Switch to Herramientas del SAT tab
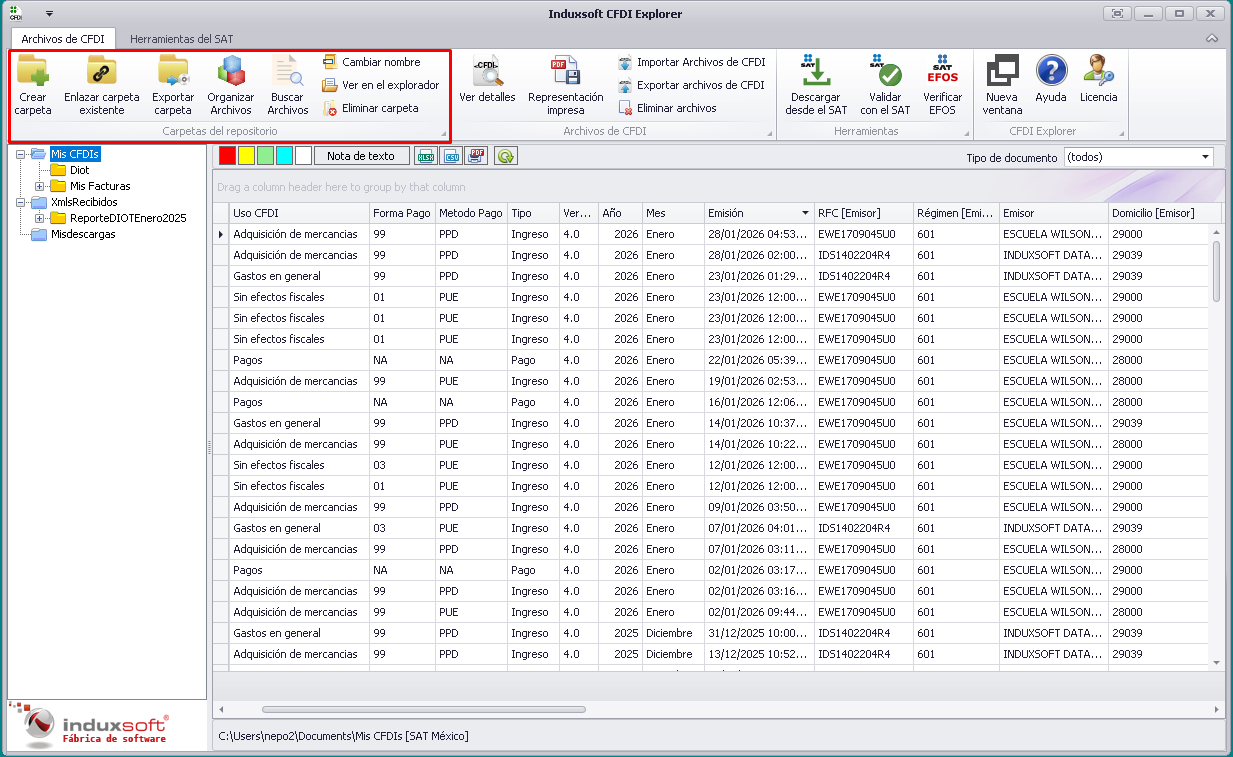 tap(181, 39)
